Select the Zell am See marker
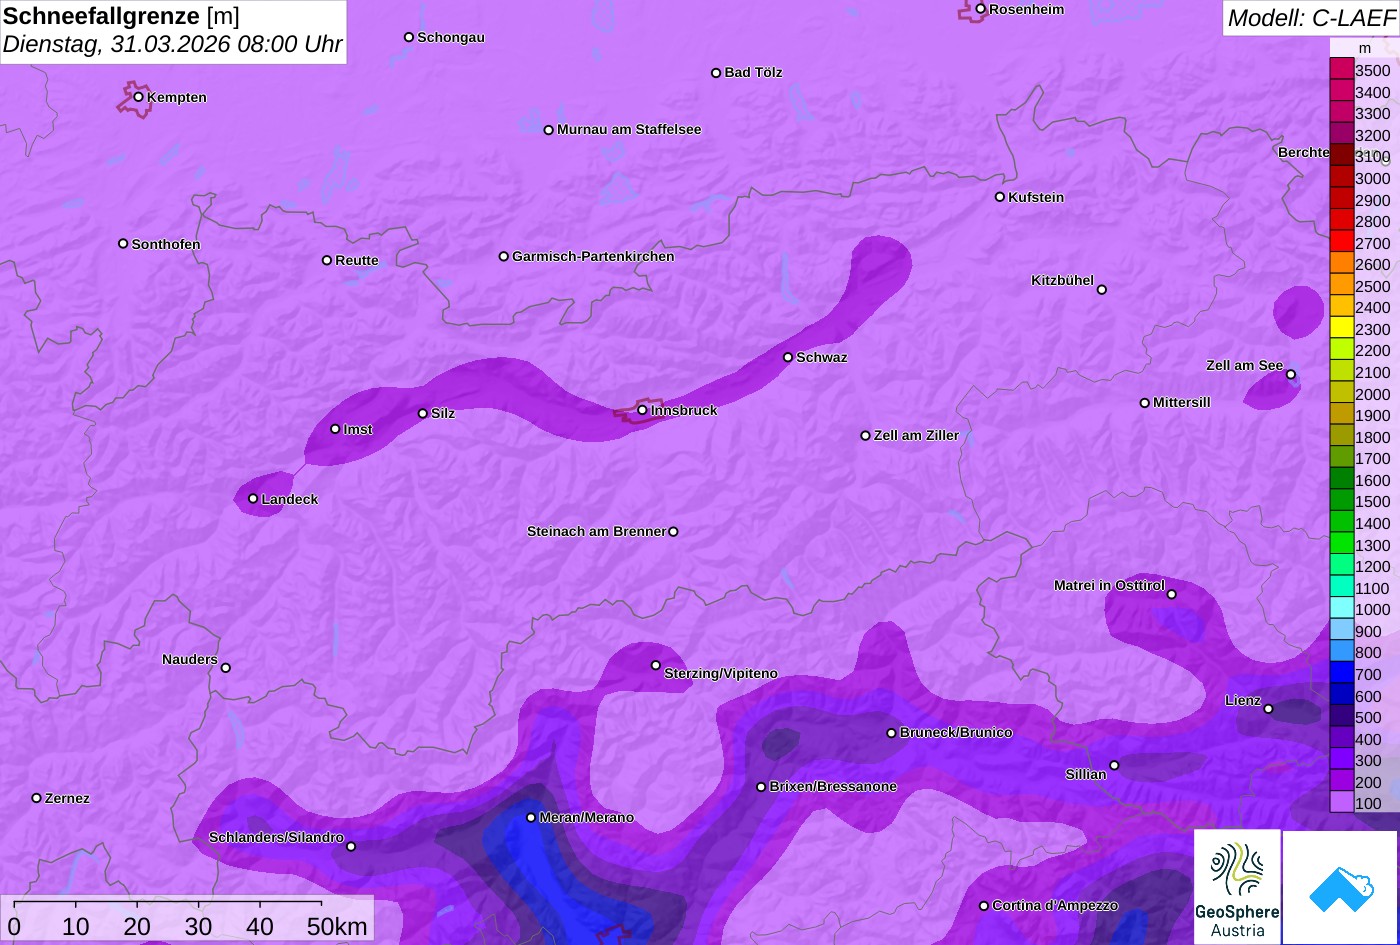Screen dimensions: 1400x945 pyautogui.click(x=1290, y=374)
